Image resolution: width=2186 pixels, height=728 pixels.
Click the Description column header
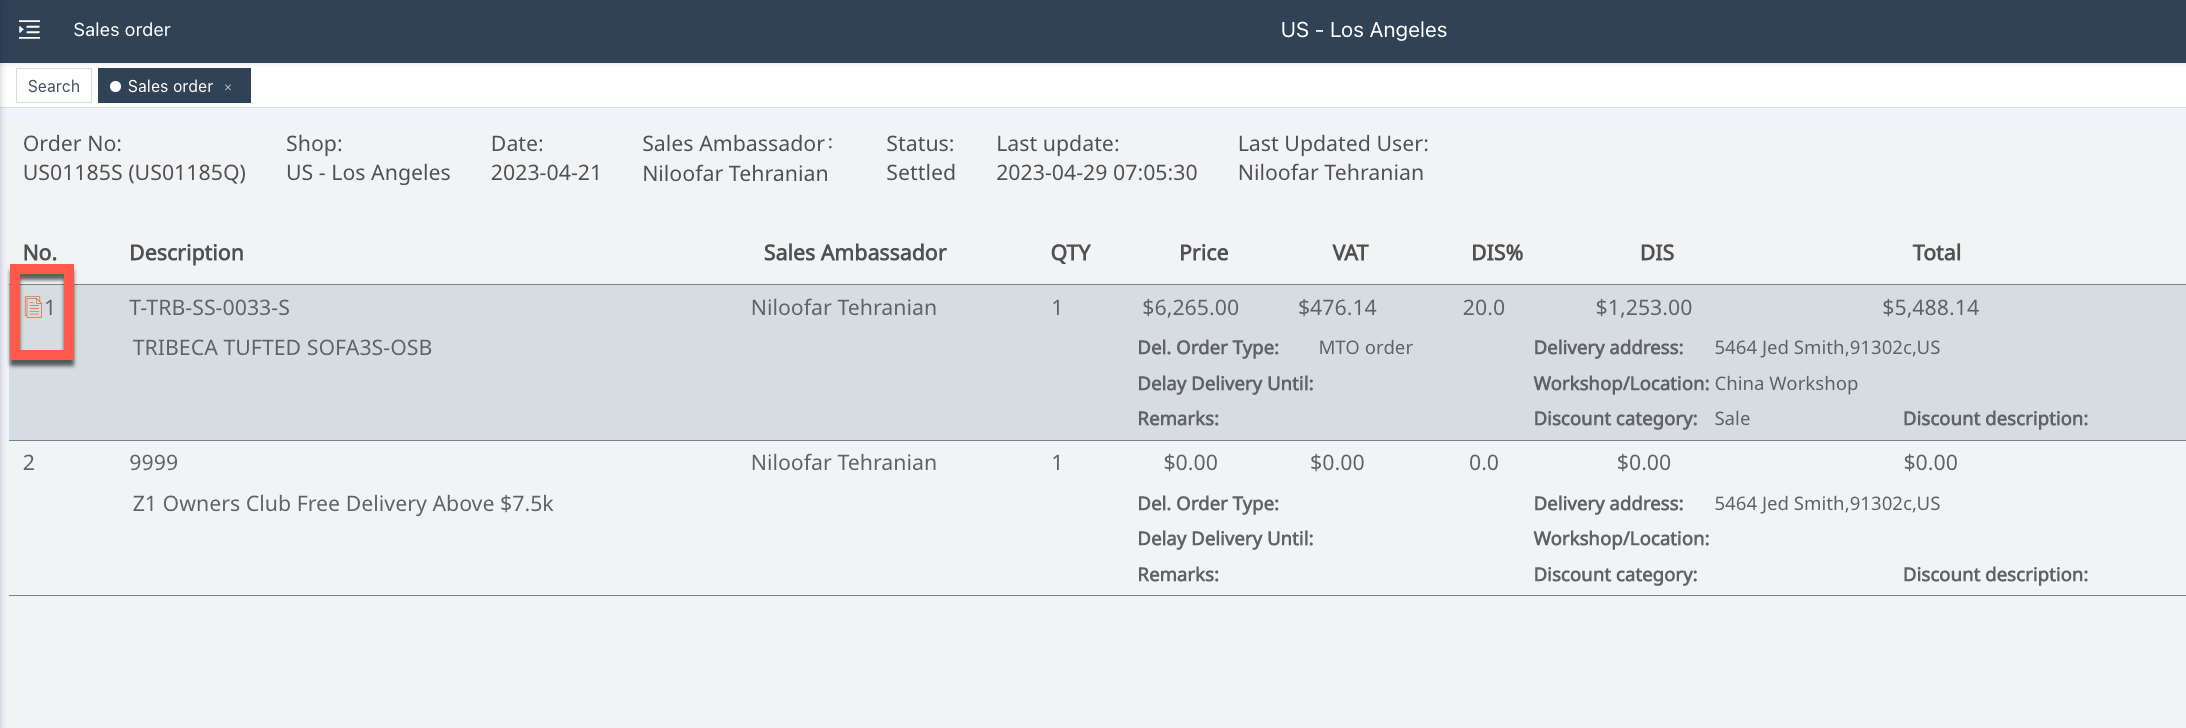coord(186,253)
